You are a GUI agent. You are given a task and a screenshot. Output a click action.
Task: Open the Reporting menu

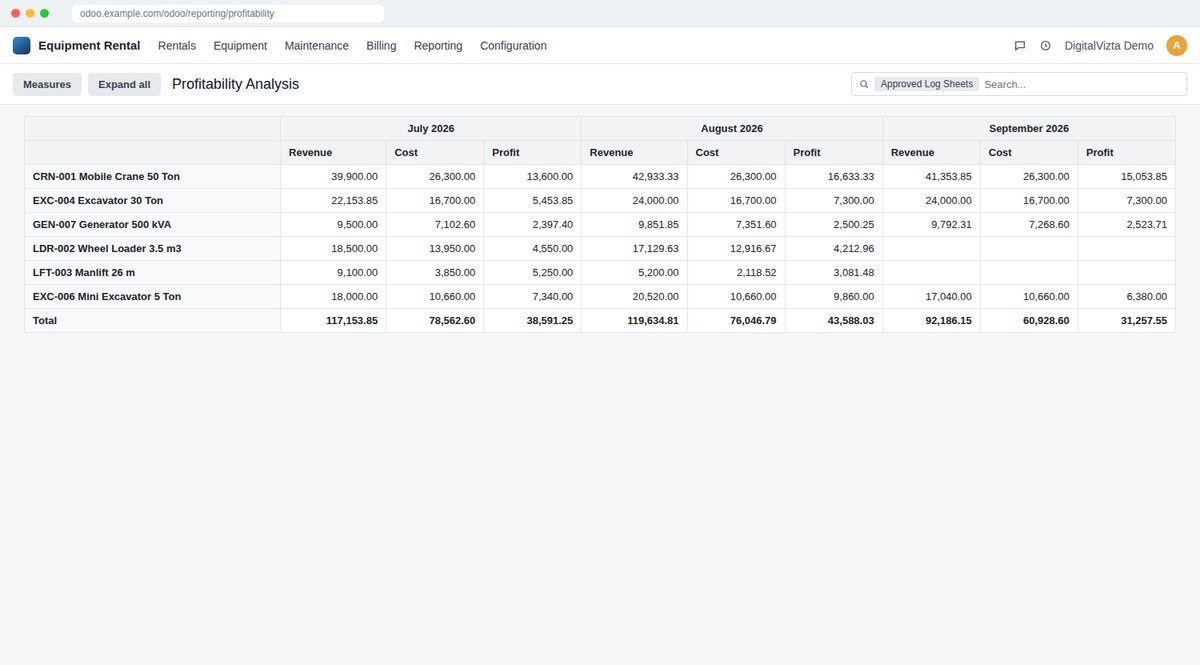click(438, 45)
